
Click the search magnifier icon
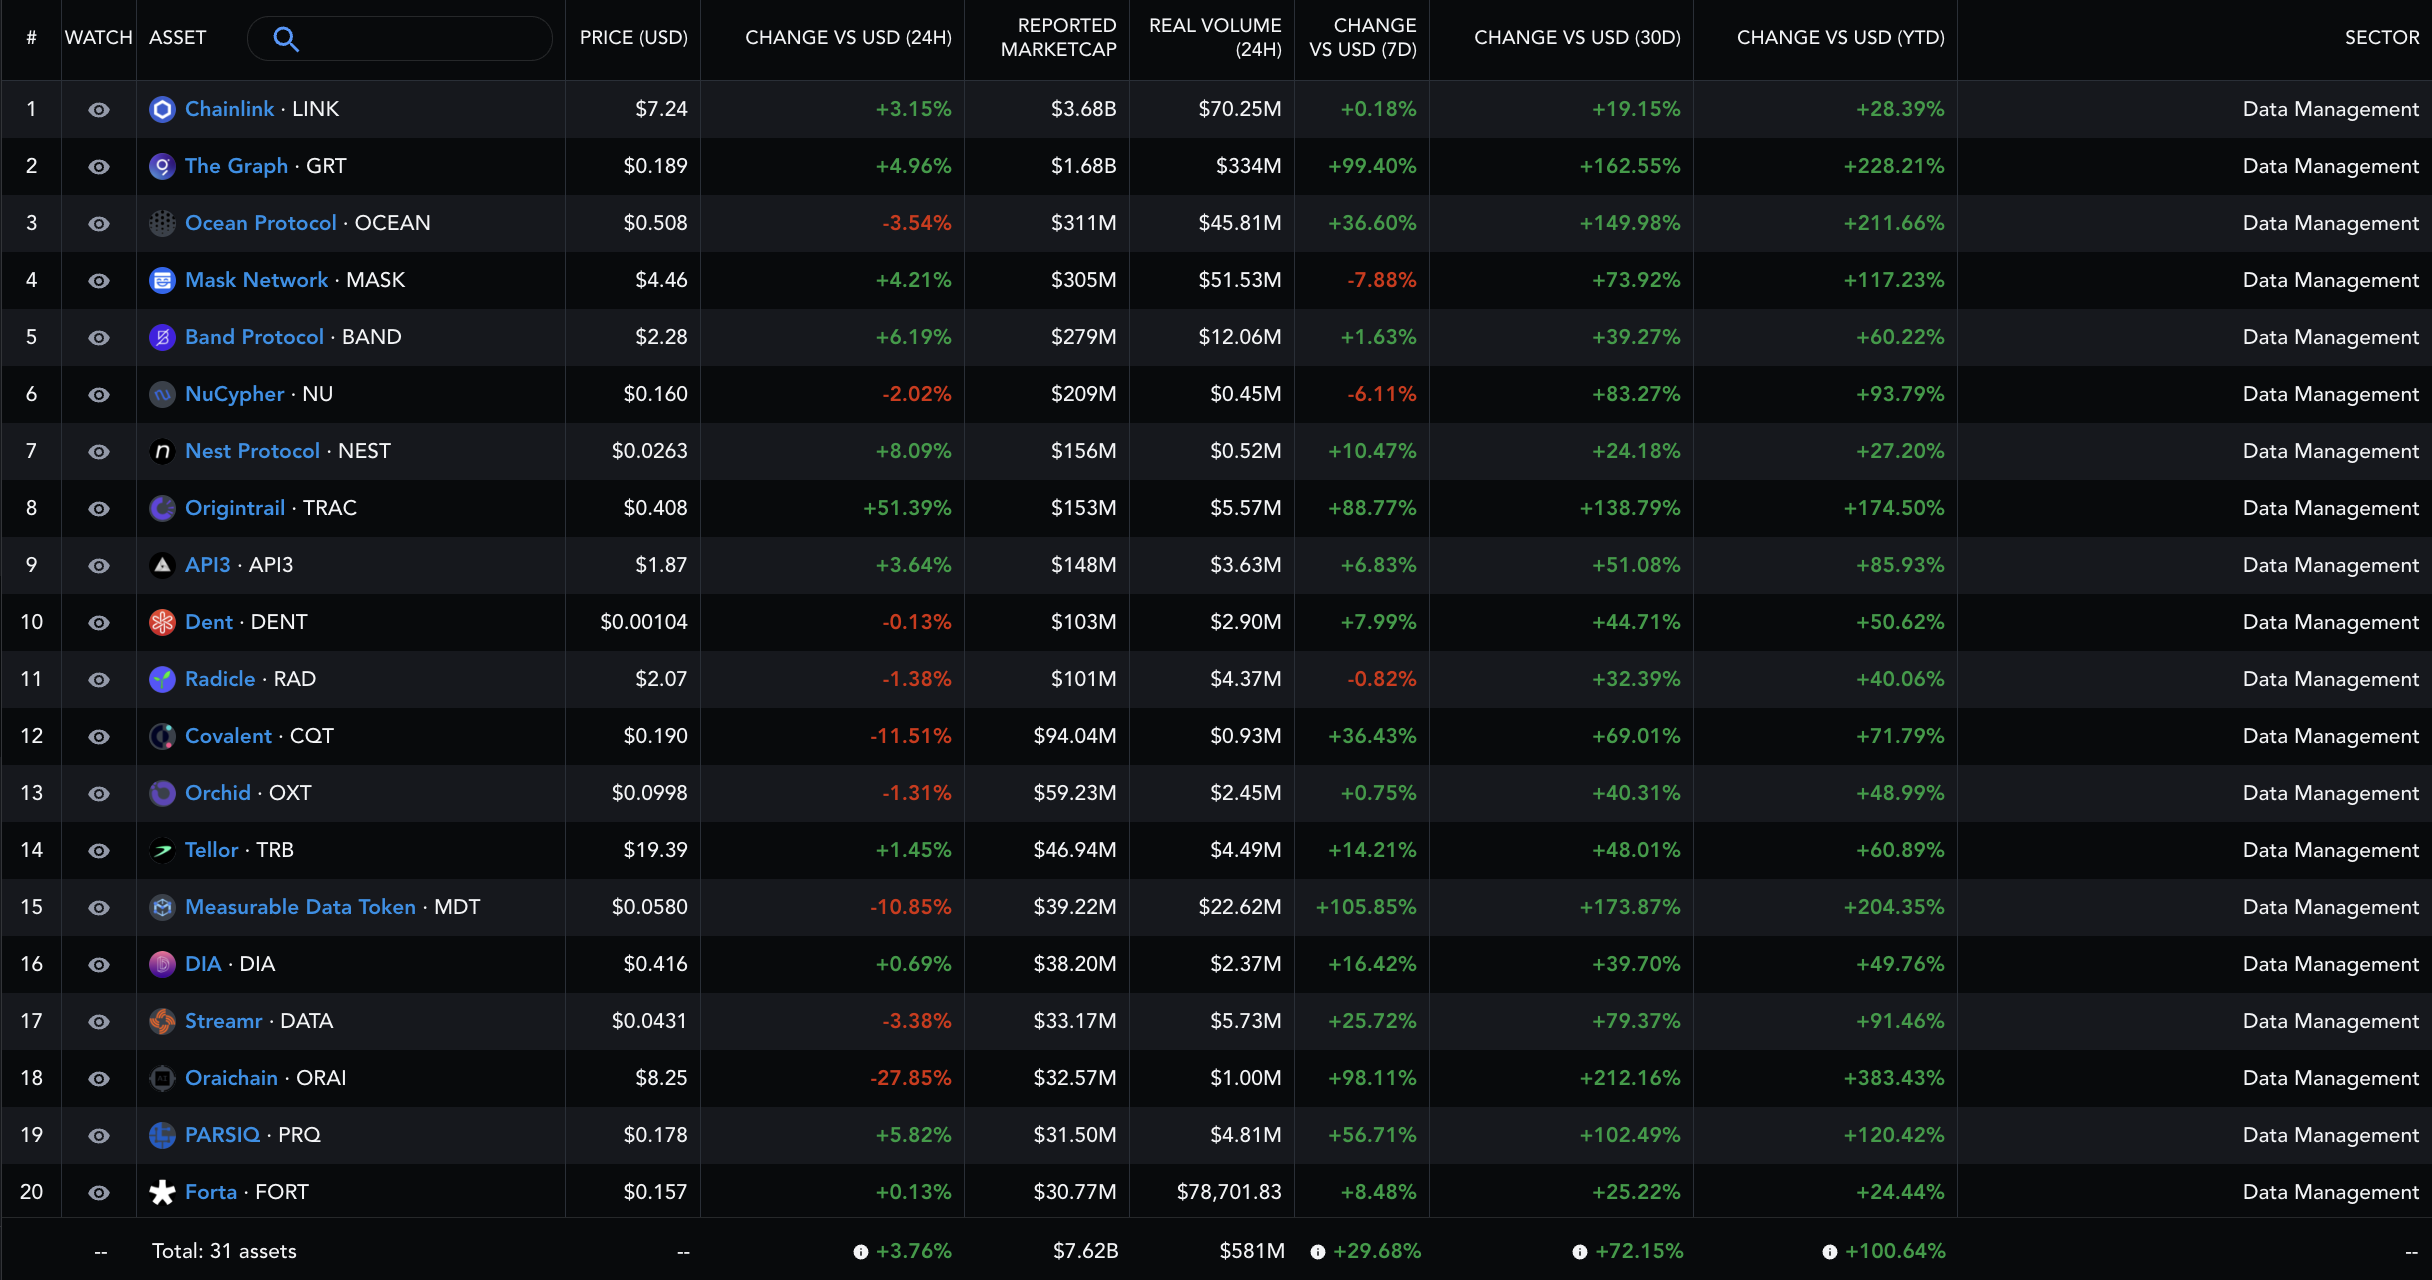[x=286, y=39]
